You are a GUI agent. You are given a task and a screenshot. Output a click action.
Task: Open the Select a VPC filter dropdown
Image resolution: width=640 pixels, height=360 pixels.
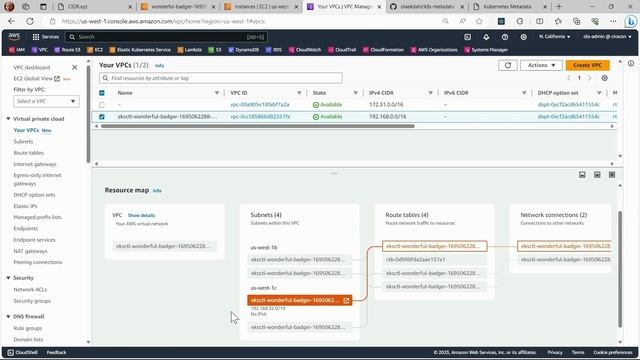46,101
